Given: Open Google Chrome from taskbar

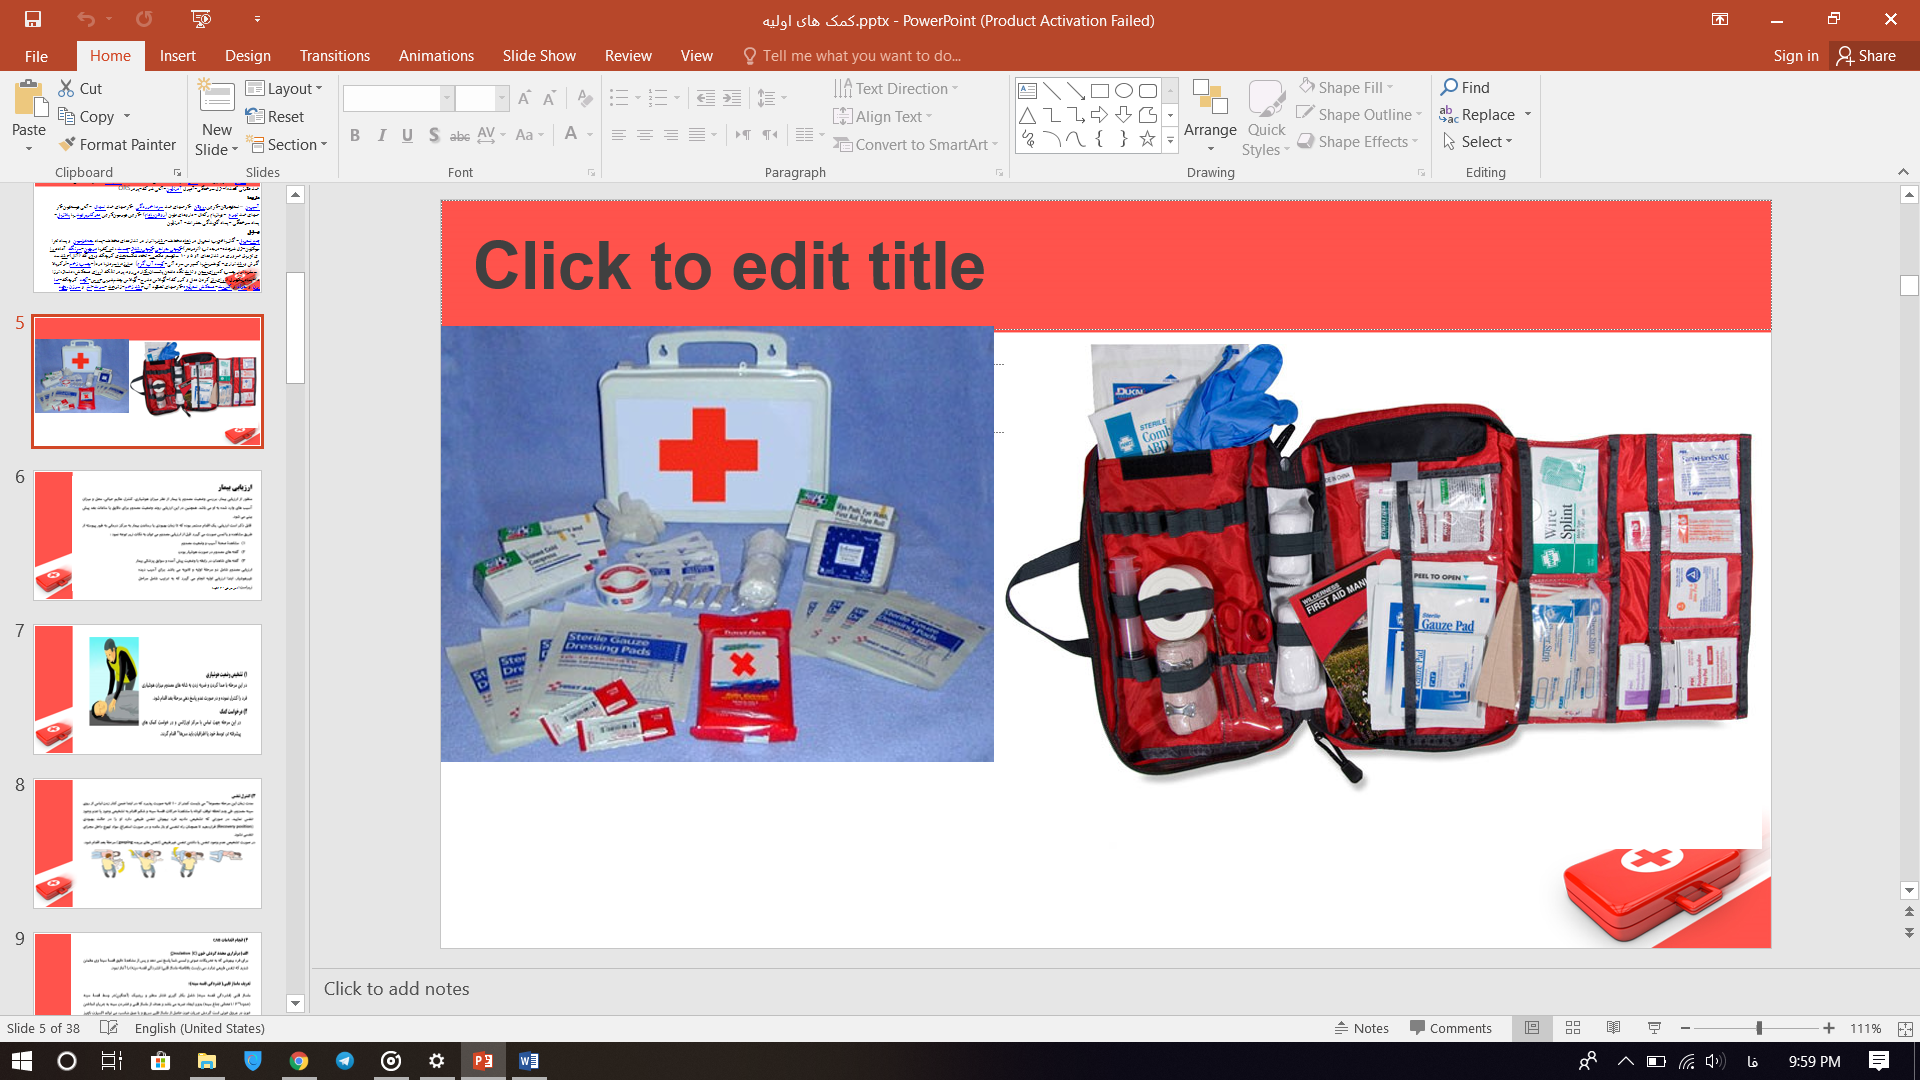Looking at the screenshot, I should tap(298, 1061).
